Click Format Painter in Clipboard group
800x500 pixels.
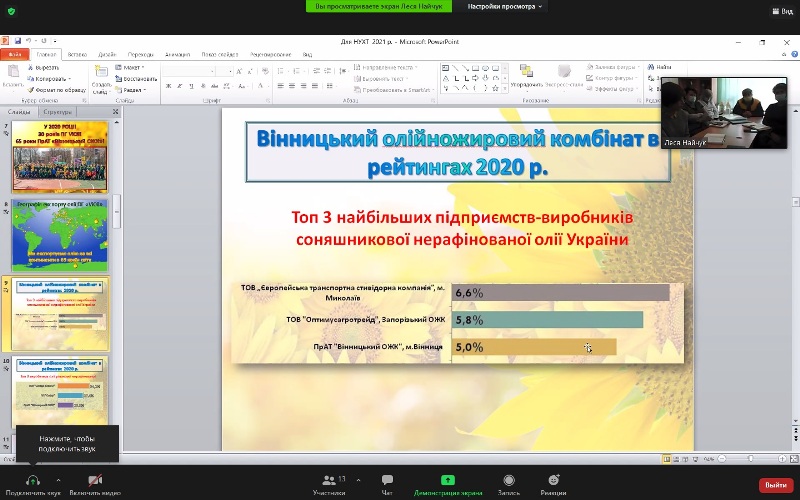(57, 90)
